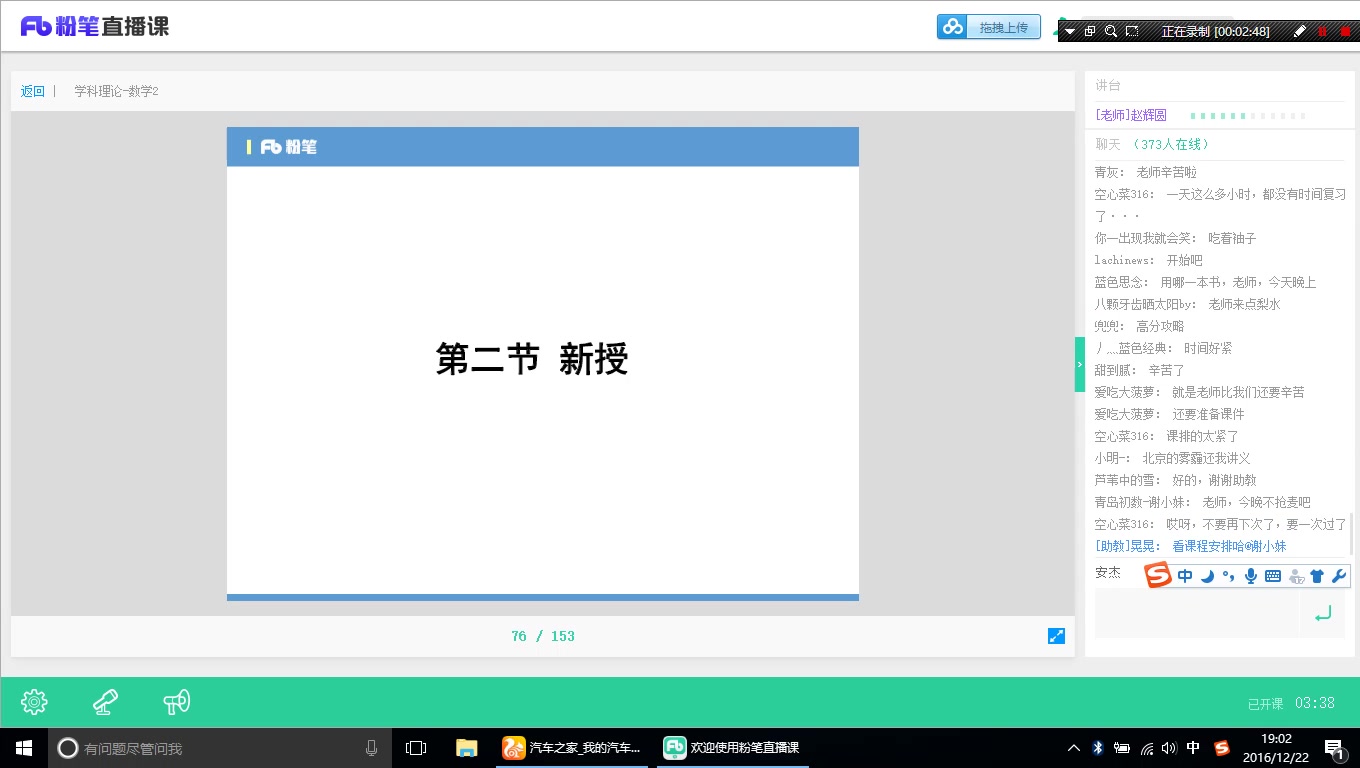Click the message from [助教]晃晃

[1190, 546]
